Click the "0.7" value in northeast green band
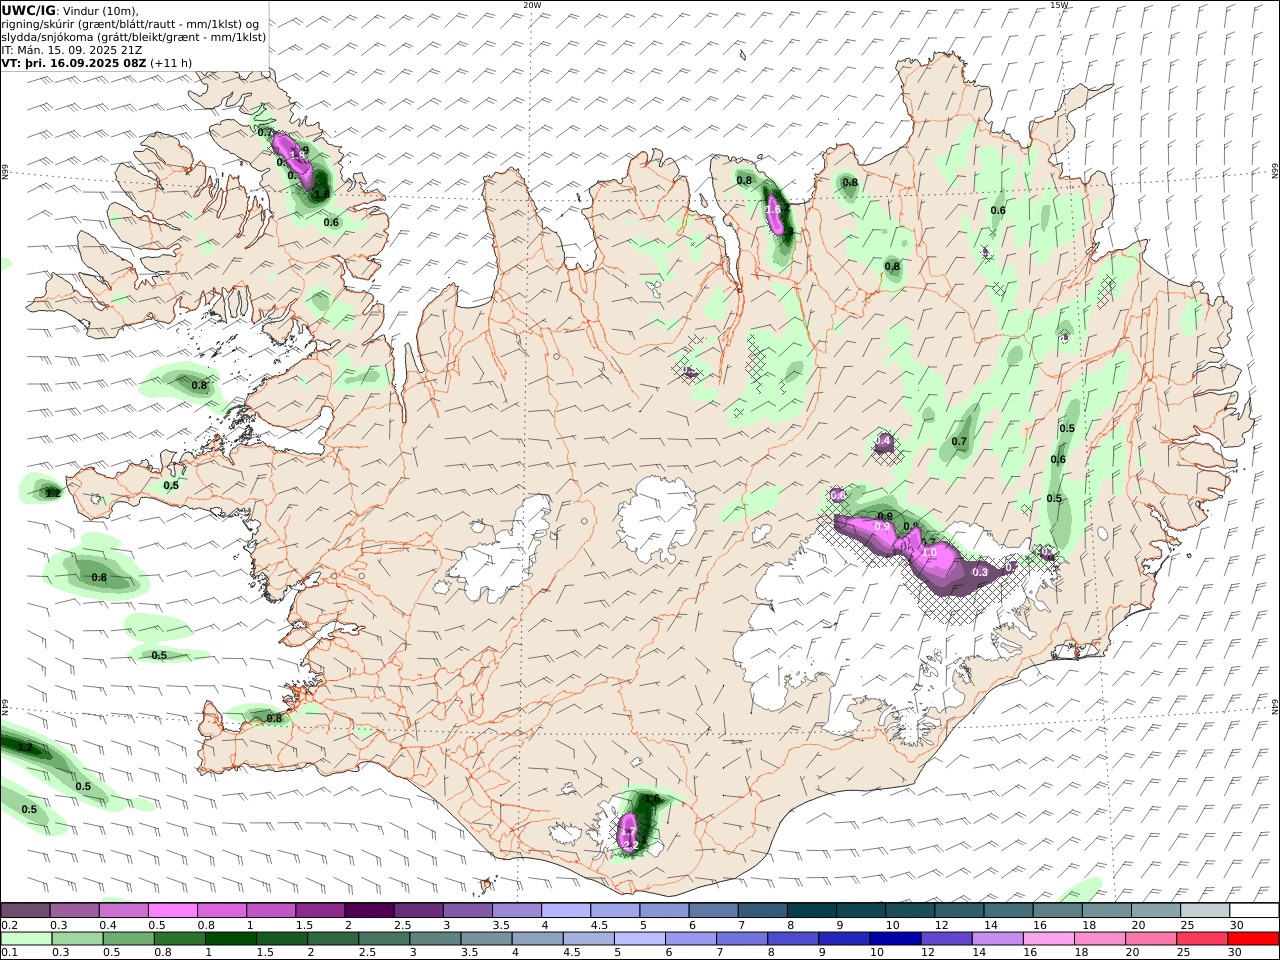The image size is (1280, 960). point(959,442)
